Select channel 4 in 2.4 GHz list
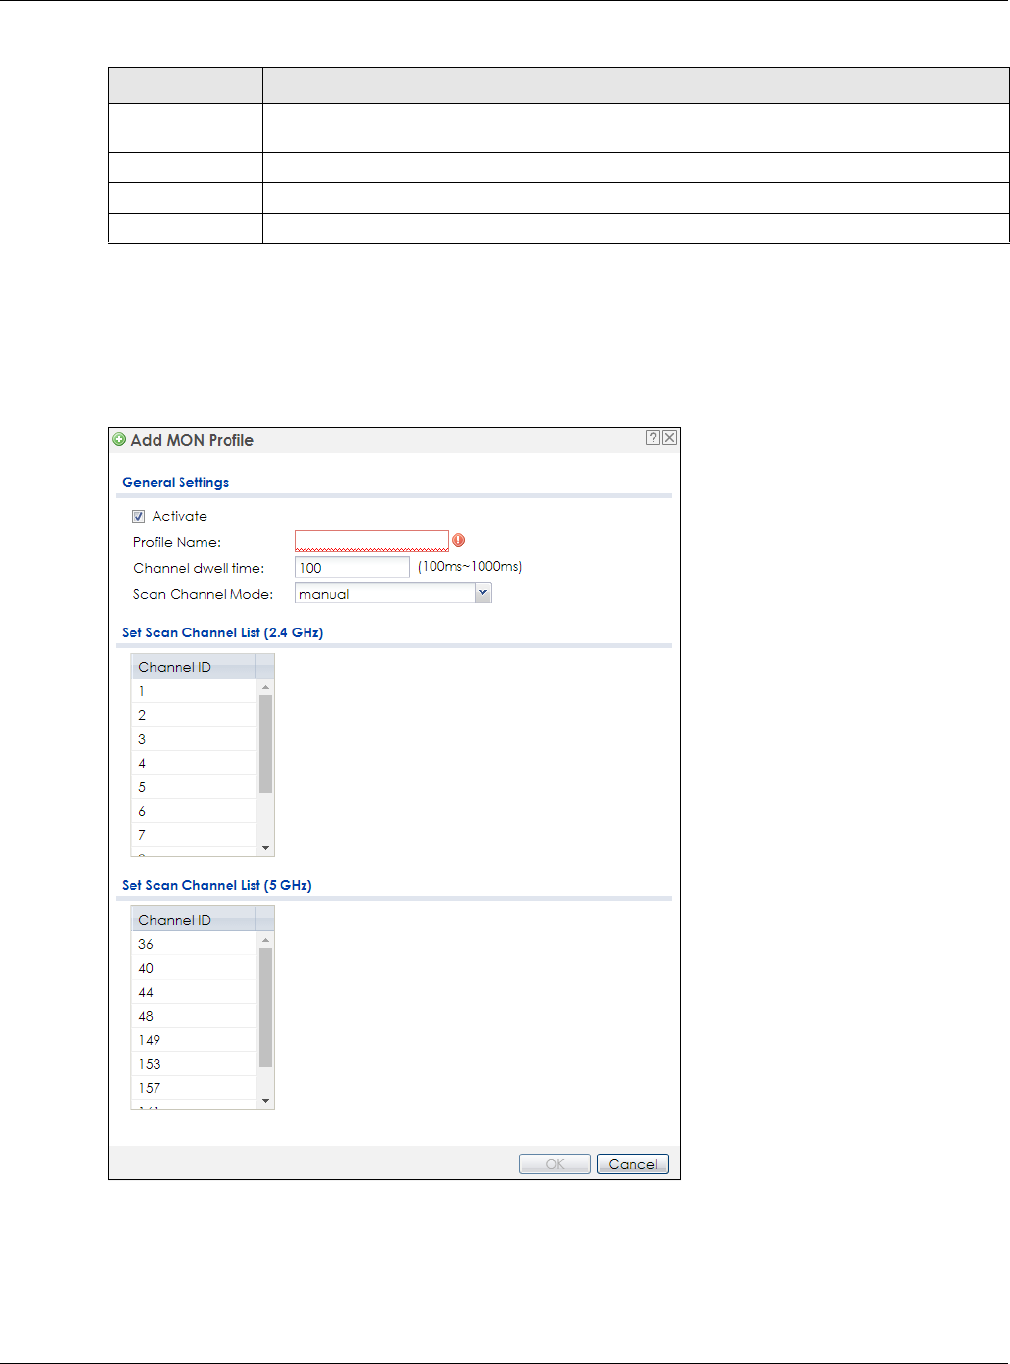This screenshot has width=1010, height=1364. pyautogui.click(x=194, y=763)
